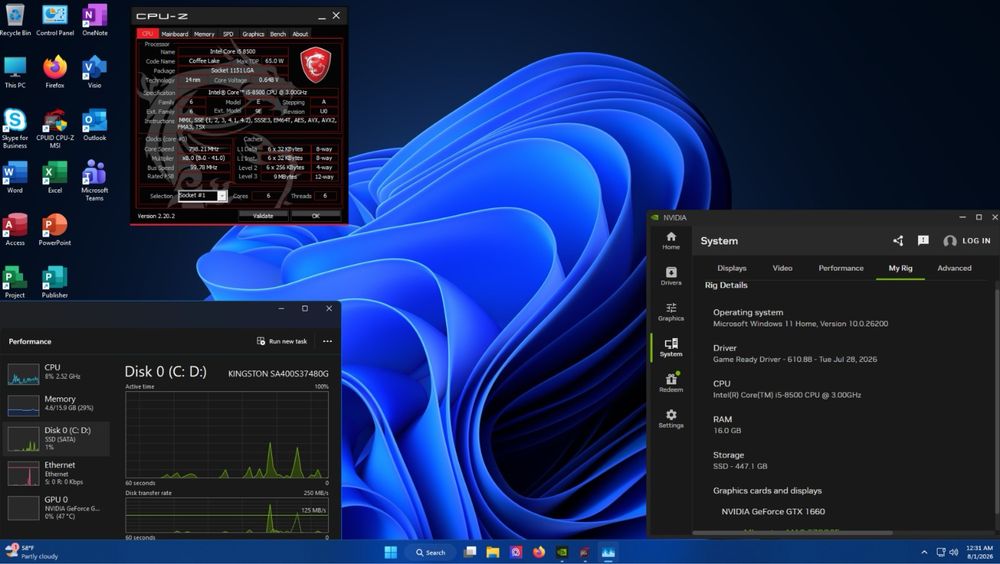The height and width of the screenshot is (564, 1000).
Task: Select the CPU tab in CPU-Z
Action: tap(147, 34)
